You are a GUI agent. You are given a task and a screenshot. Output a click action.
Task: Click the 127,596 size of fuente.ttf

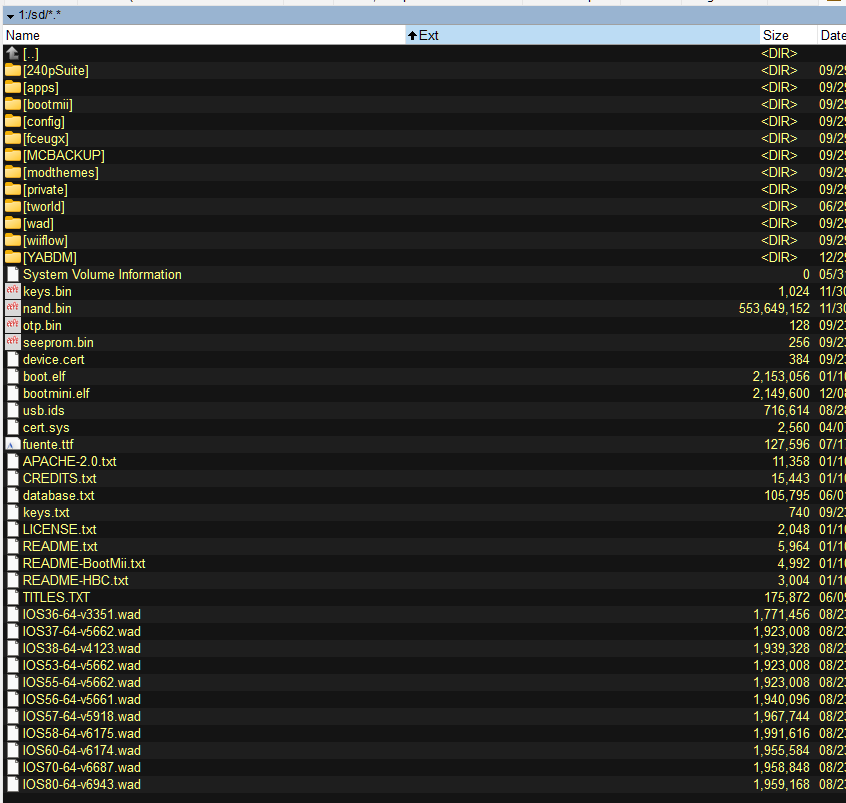tap(787, 445)
